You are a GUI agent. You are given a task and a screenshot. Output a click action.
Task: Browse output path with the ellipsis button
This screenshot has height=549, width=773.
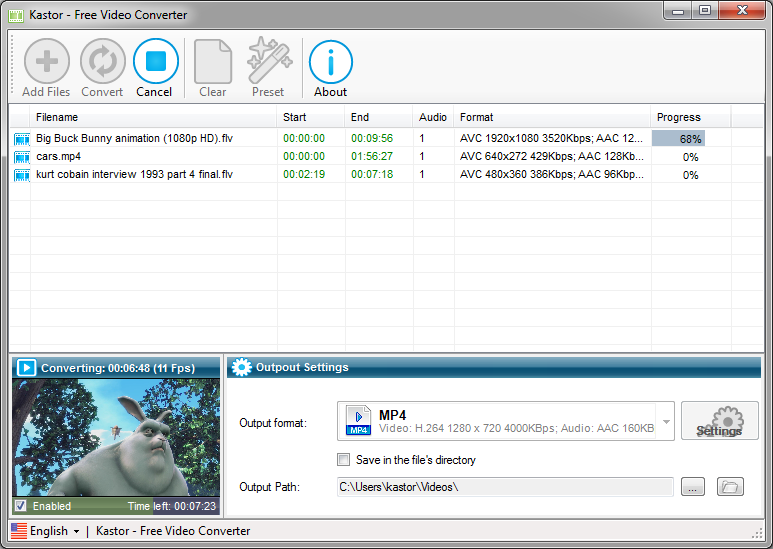click(693, 487)
